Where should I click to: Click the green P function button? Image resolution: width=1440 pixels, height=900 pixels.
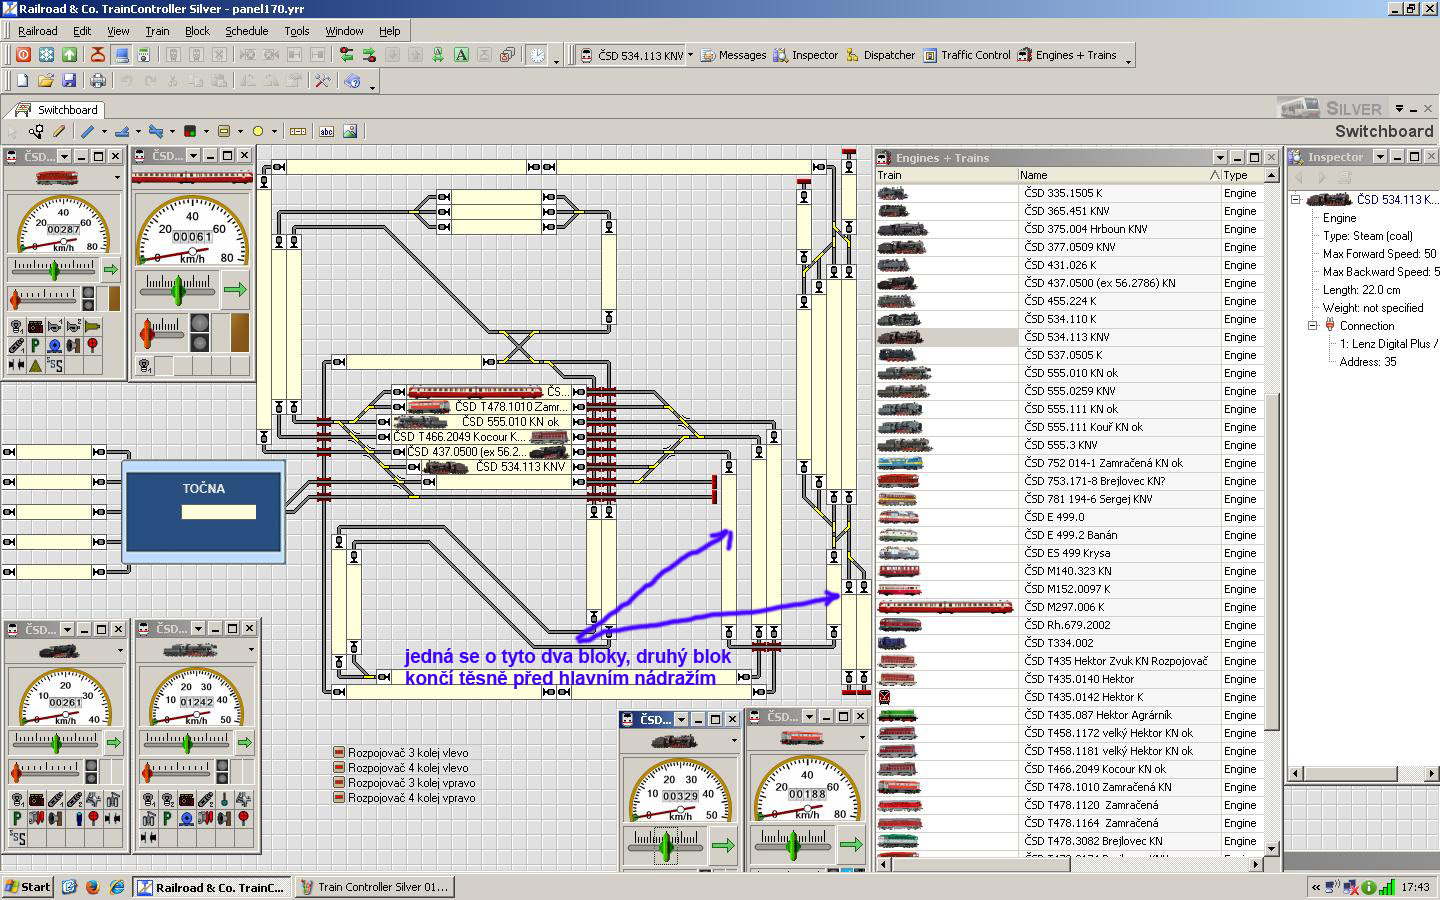pyautogui.click(x=35, y=345)
